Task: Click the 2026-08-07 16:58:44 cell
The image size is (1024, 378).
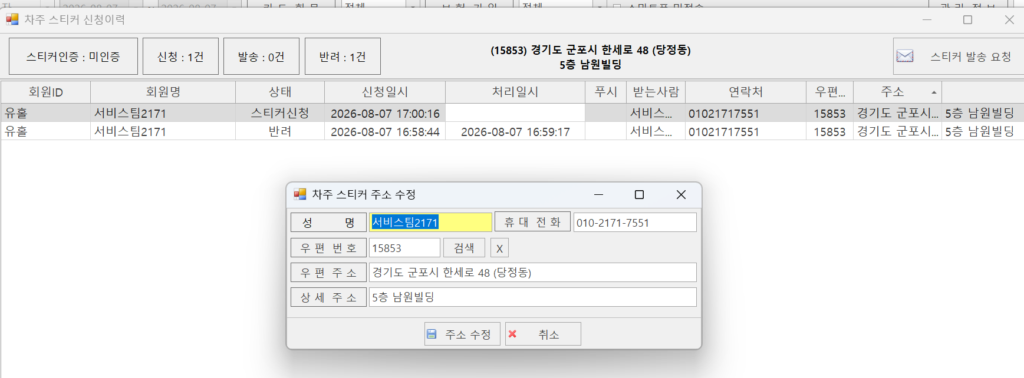Action: [385, 131]
